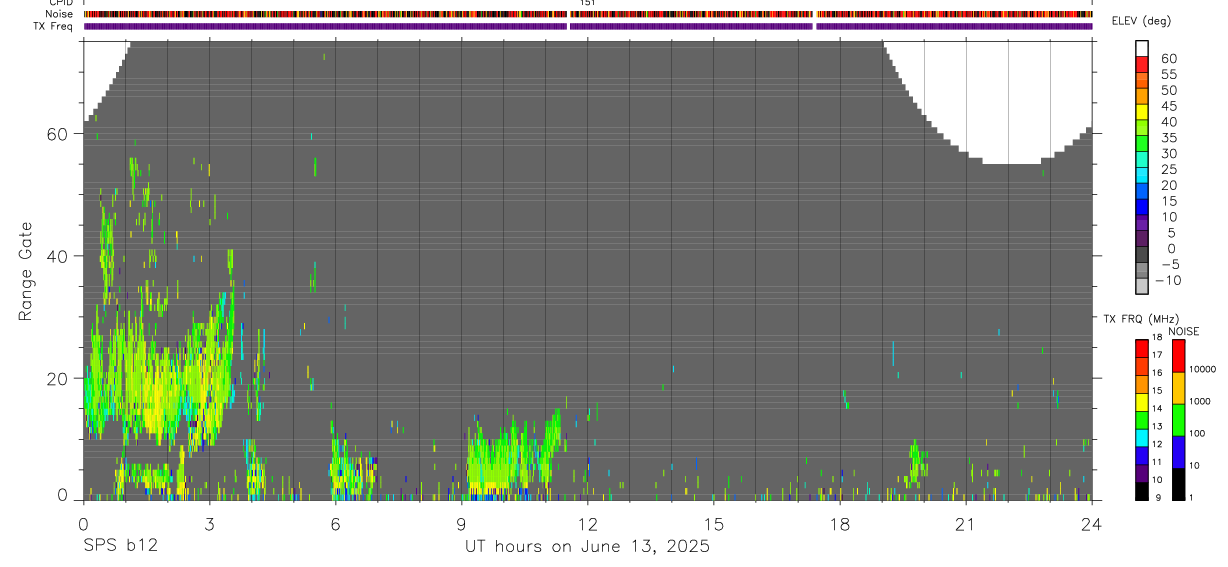Image resolution: width=1228 pixels, height=567 pixels.
Task: Click the x-axis tick label '6'
Action: (x=335, y=524)
